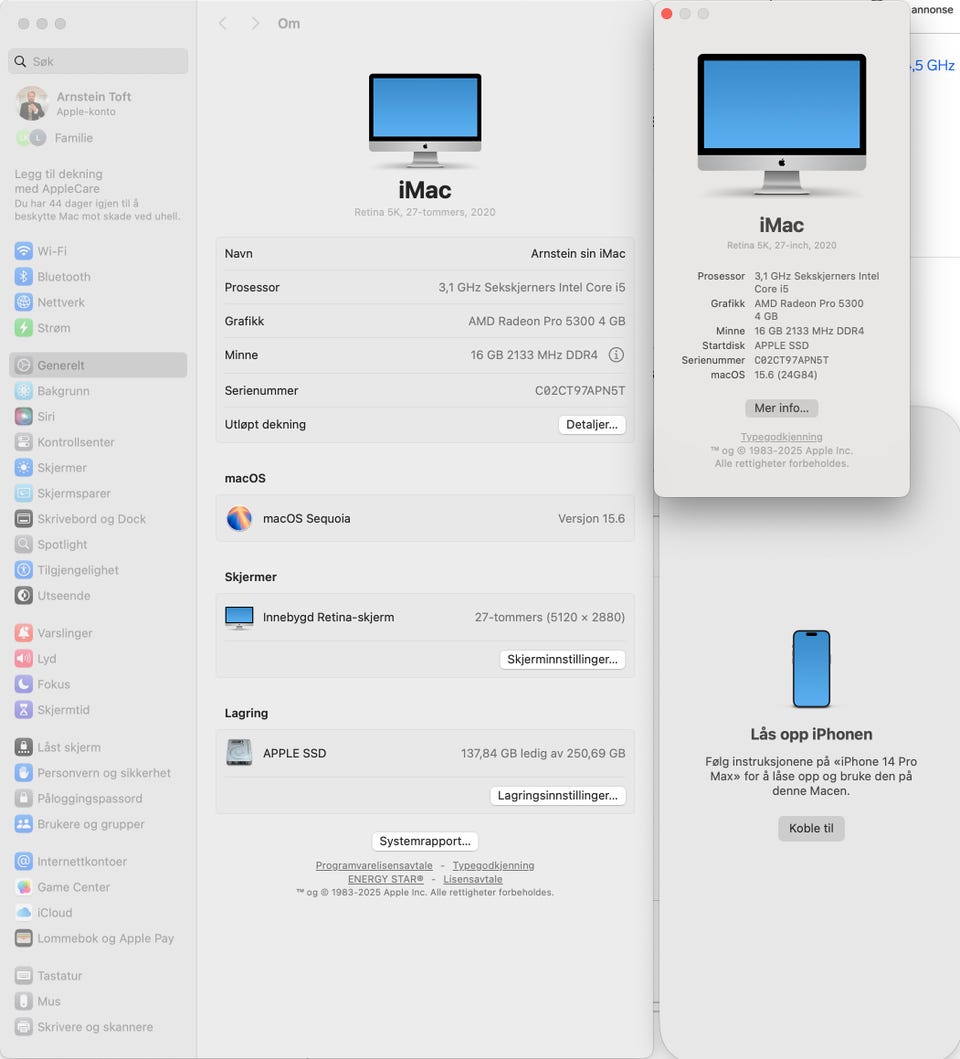Image resolution: width=960 pixels, height=1059 pixels.
Task: Open the Lisensavtale link
Action: [x=473, y=879]
